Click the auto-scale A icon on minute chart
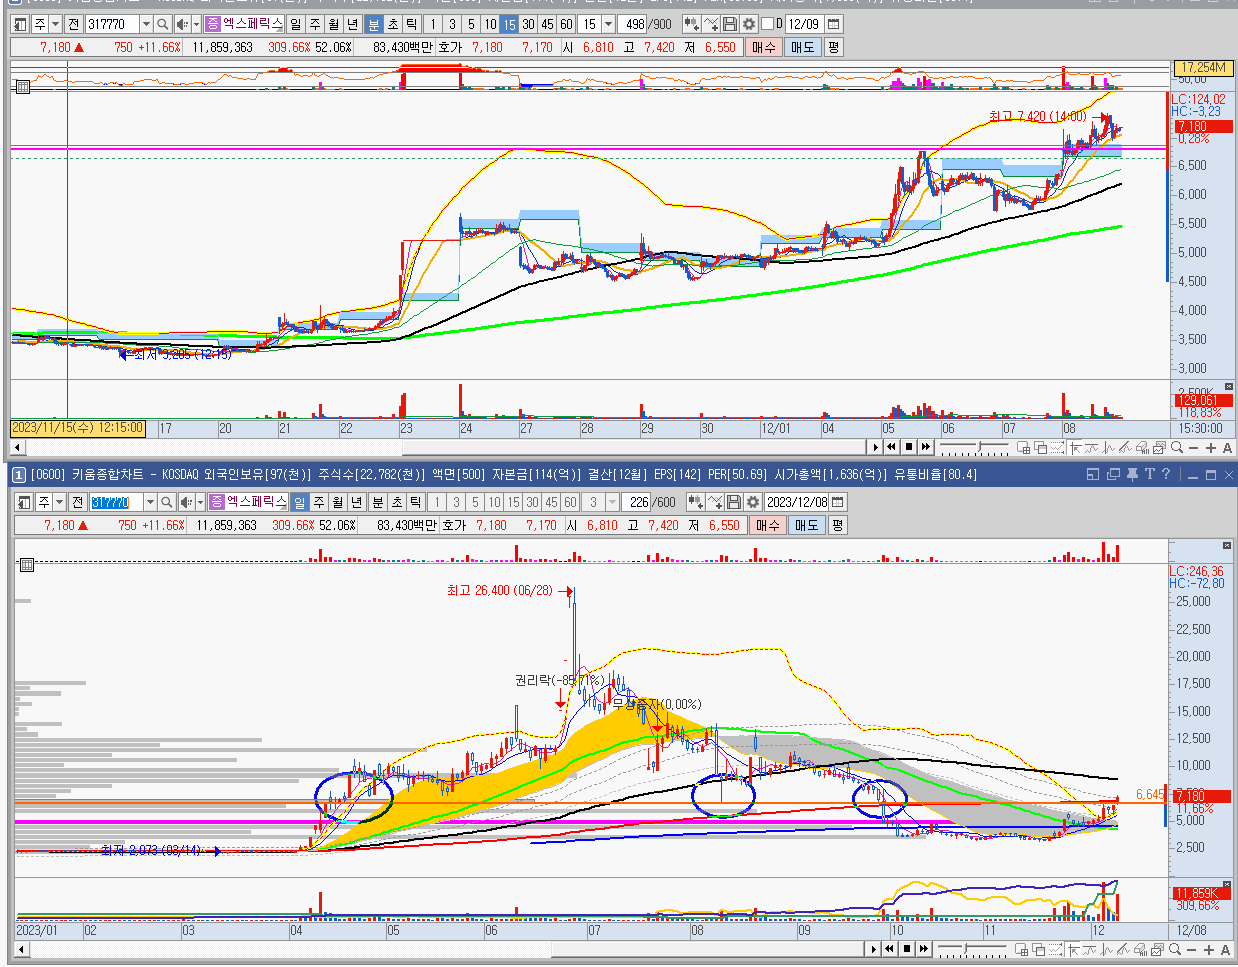The width and height of the screenshot is (1238, 967). [1227, 447]
